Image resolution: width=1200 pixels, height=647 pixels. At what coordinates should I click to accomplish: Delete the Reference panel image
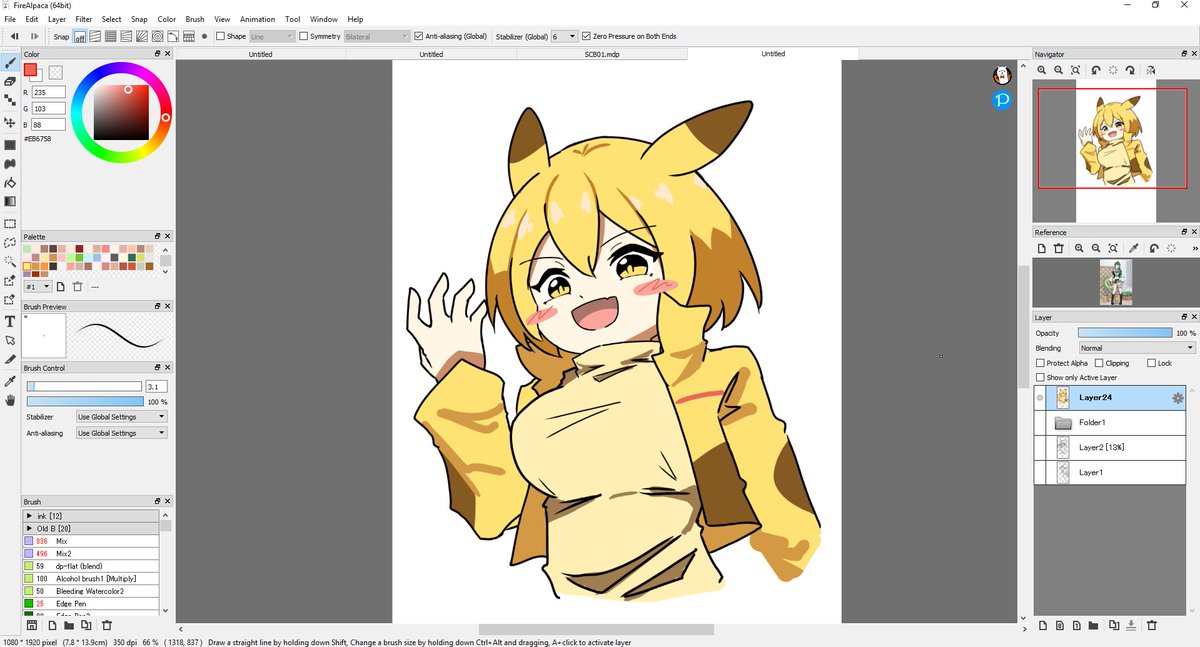(x=1057, y=248)
